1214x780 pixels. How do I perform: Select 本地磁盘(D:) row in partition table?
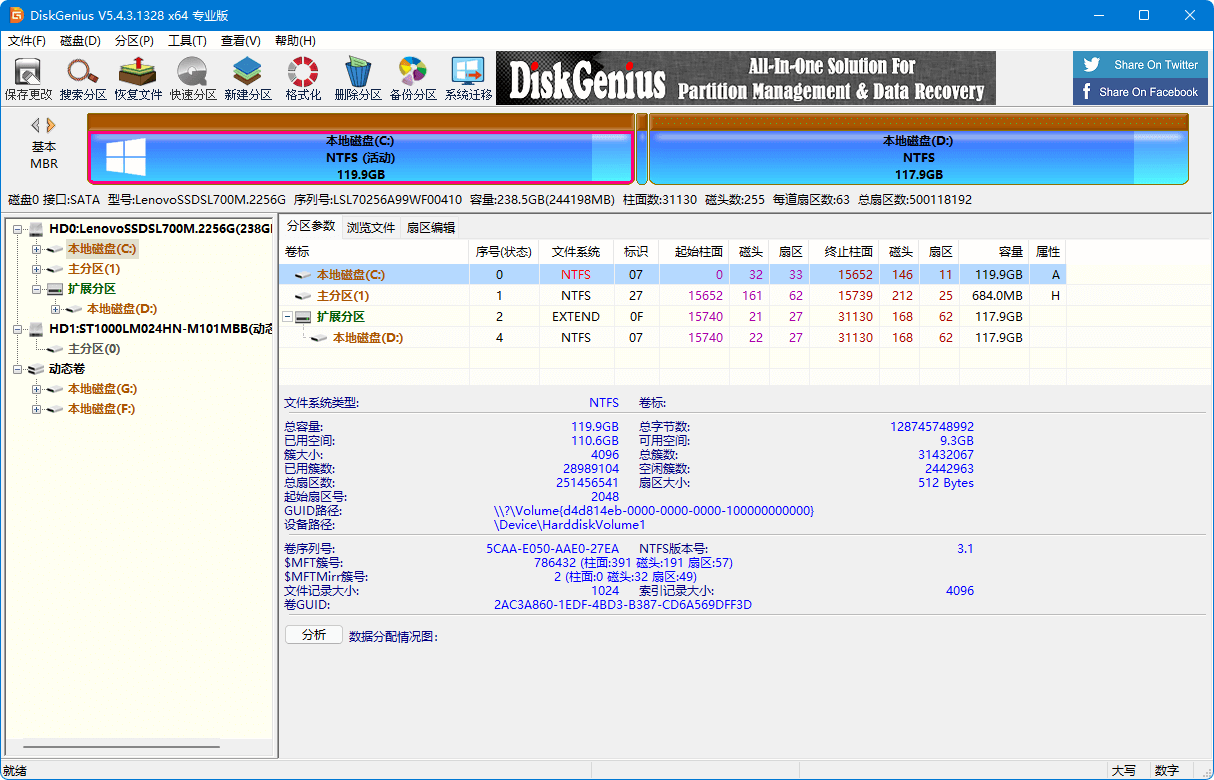coord(672,338)
